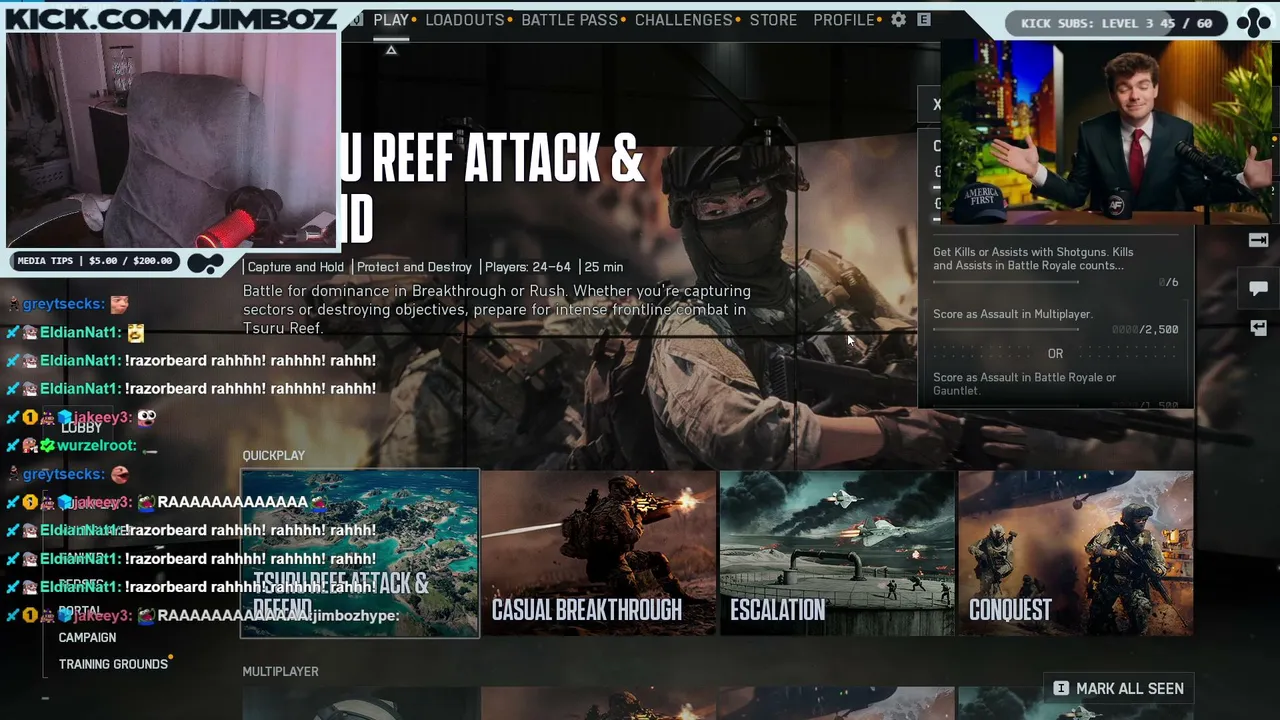Click the 'Protect and Destroy' mode tag

tap(414, 267)
